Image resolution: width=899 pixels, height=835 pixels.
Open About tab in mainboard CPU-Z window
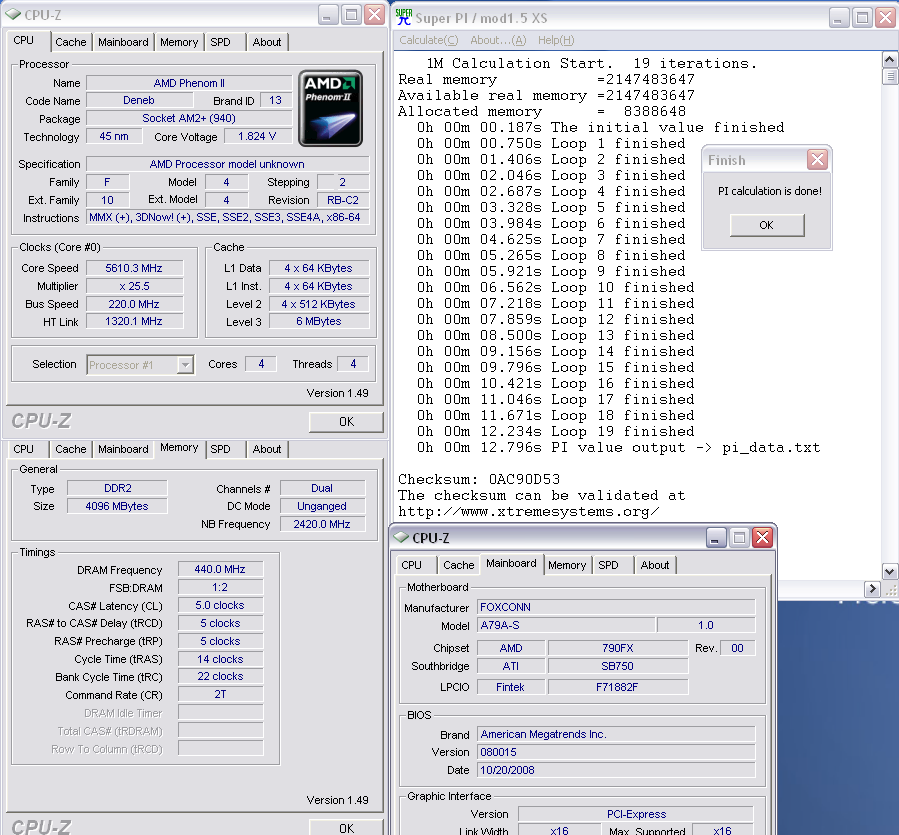[x=655, y=565]
